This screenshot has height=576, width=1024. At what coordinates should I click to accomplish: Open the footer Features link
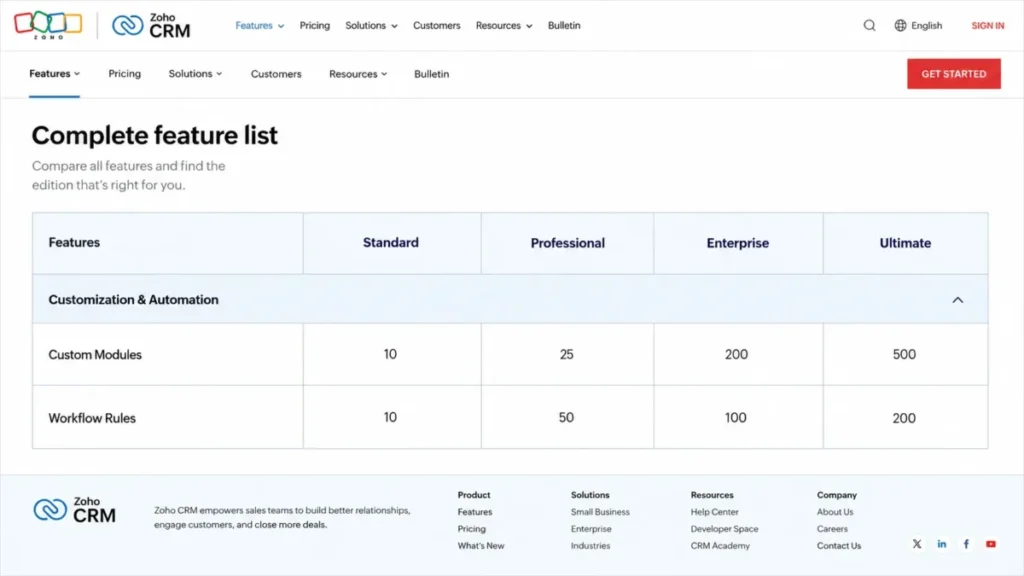click(475, 512)
